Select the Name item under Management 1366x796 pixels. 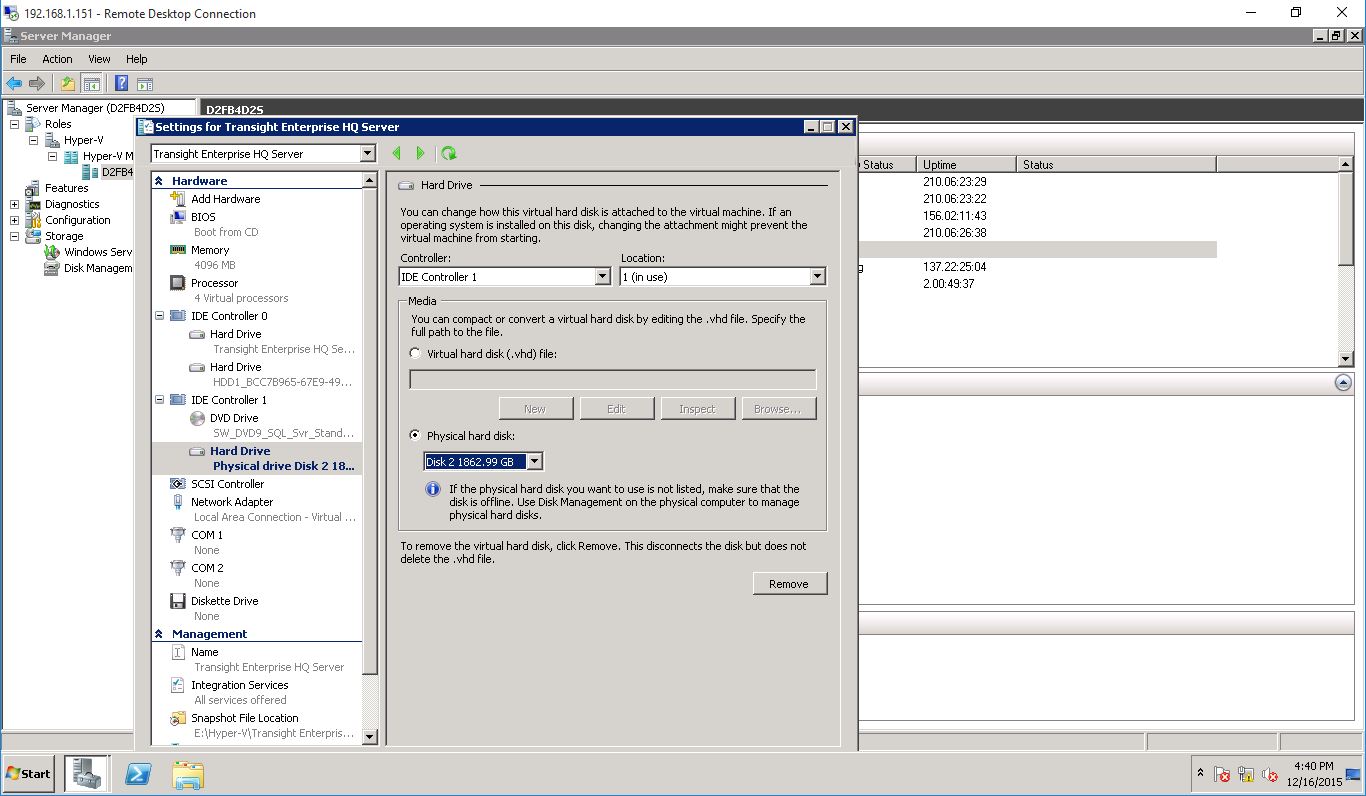(204, 652)
